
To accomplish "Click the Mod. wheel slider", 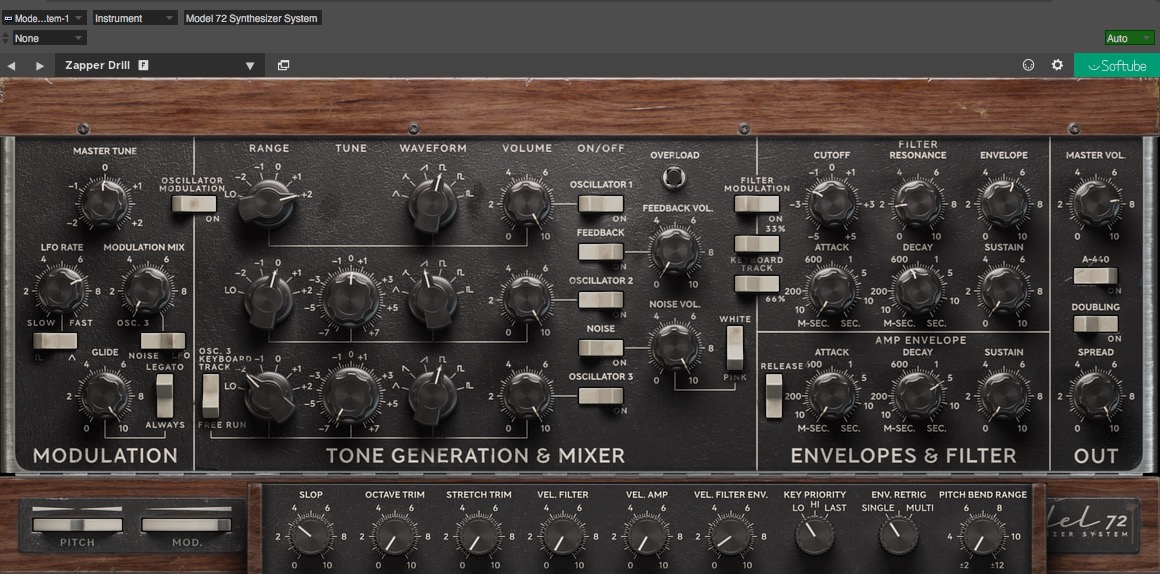I will click(186, 524).
